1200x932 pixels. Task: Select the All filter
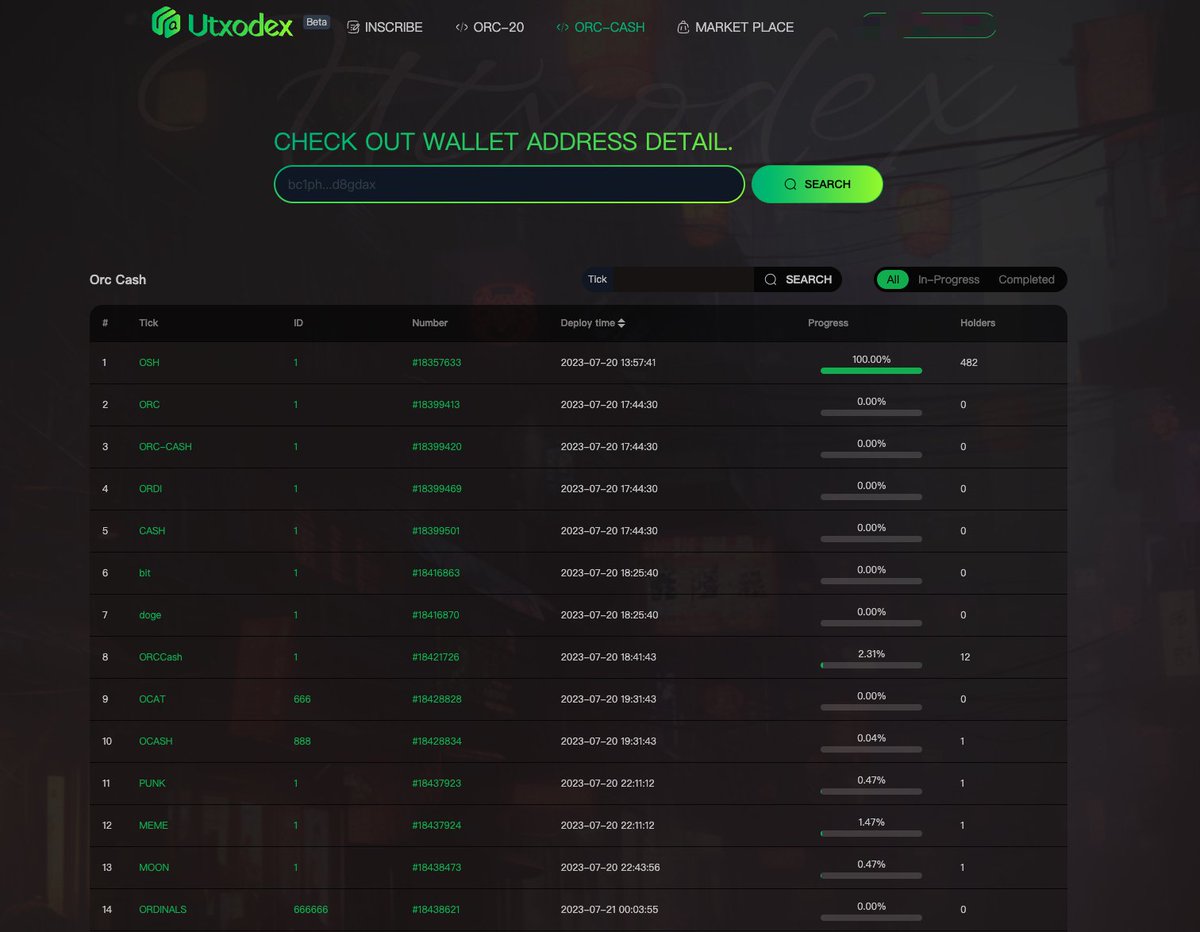pos(893,279)
